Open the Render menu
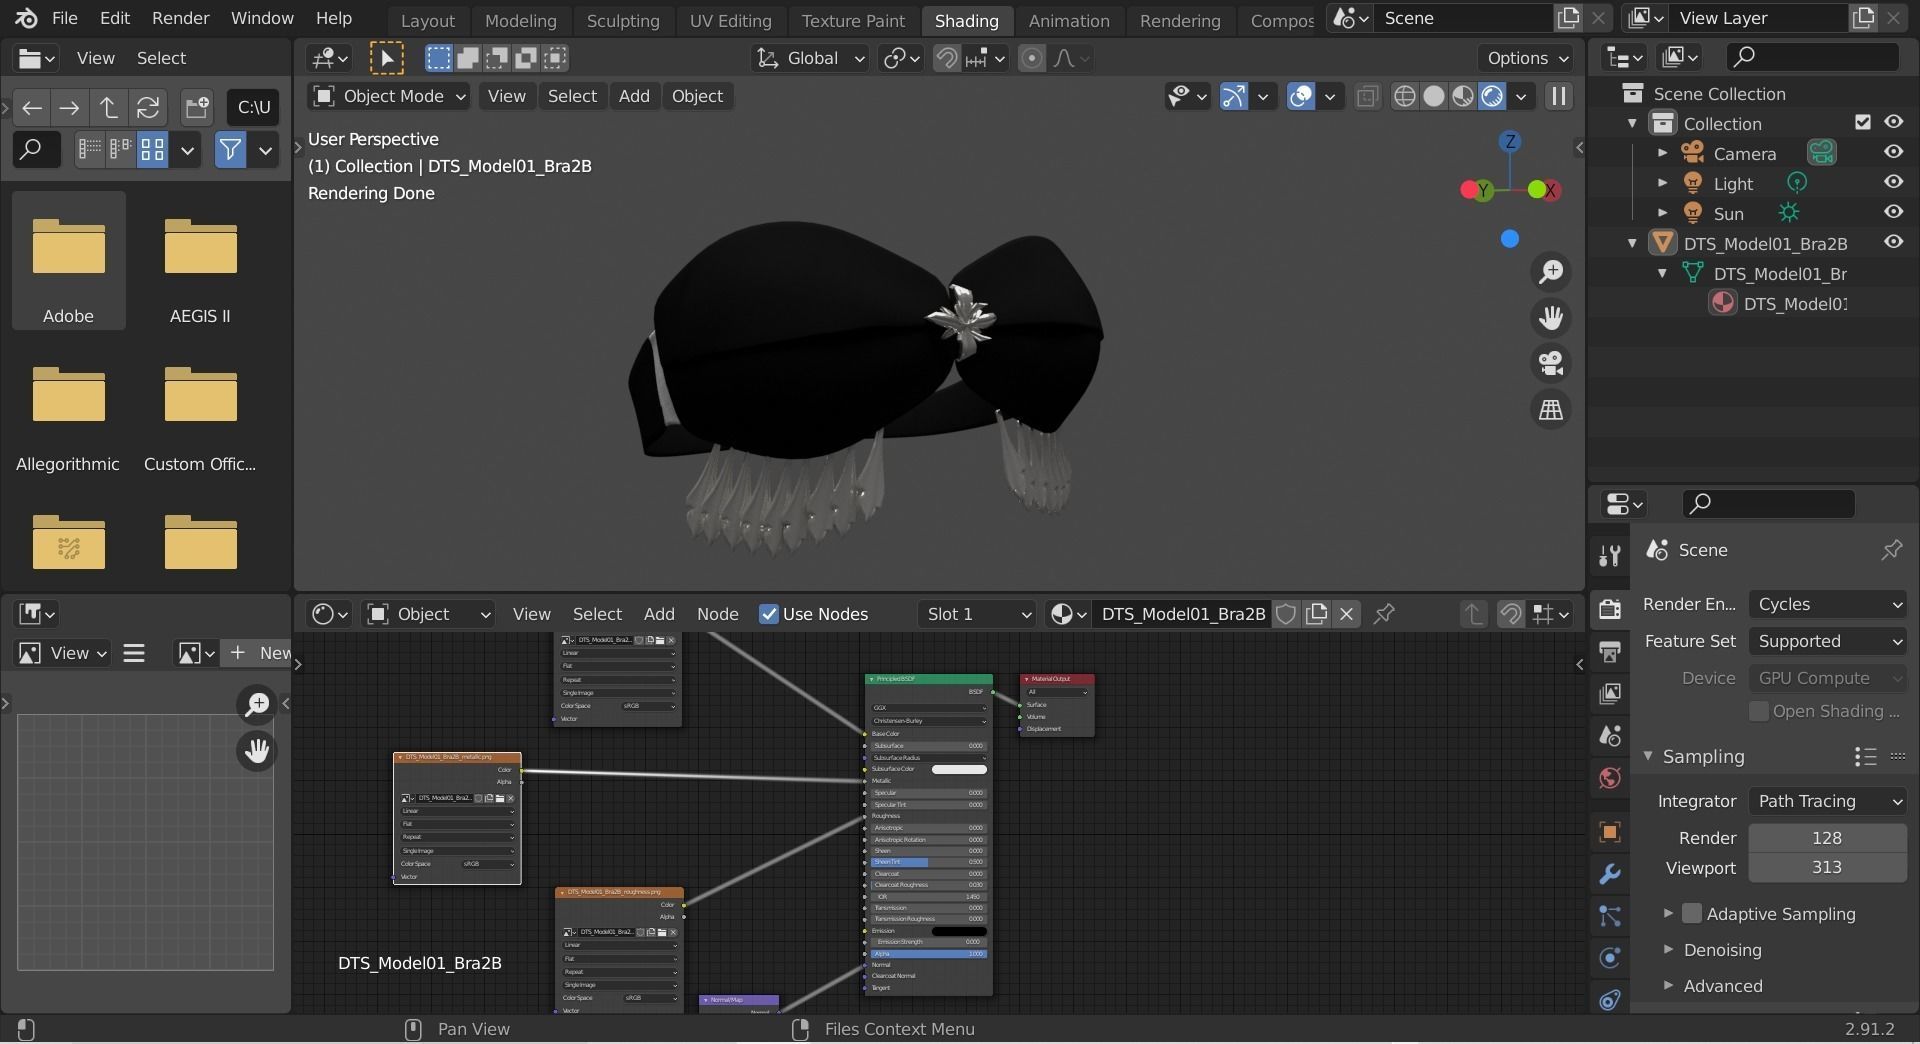 [x=180, y=18]
